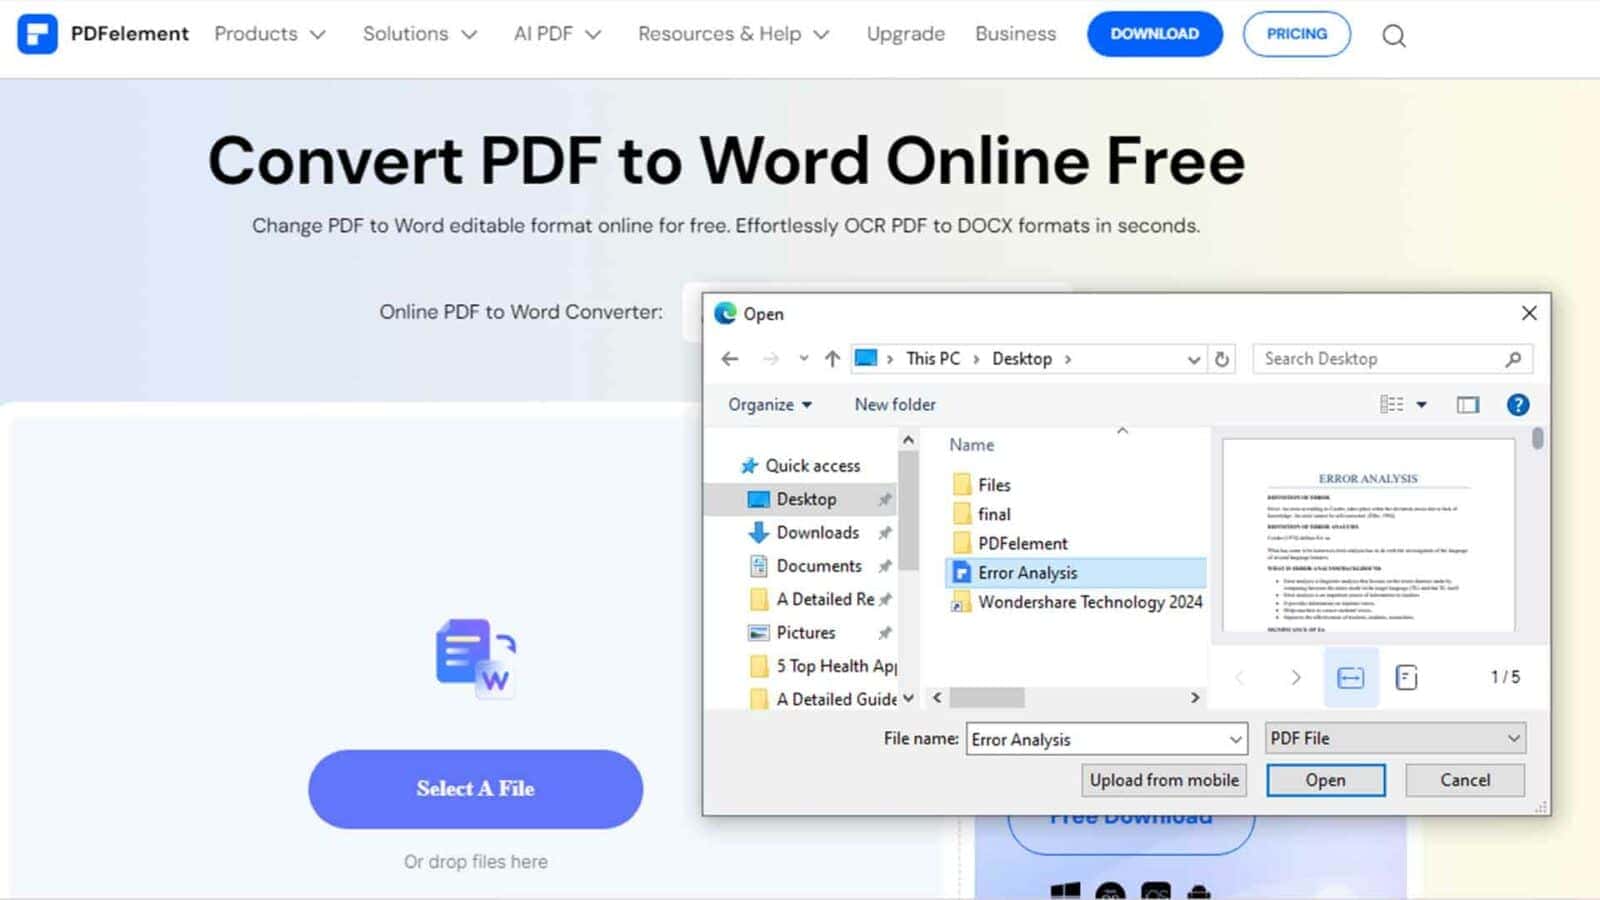Open the File name combo dropdown
The width and height of the screenshot is (1600, 900).
point(1236,740)
